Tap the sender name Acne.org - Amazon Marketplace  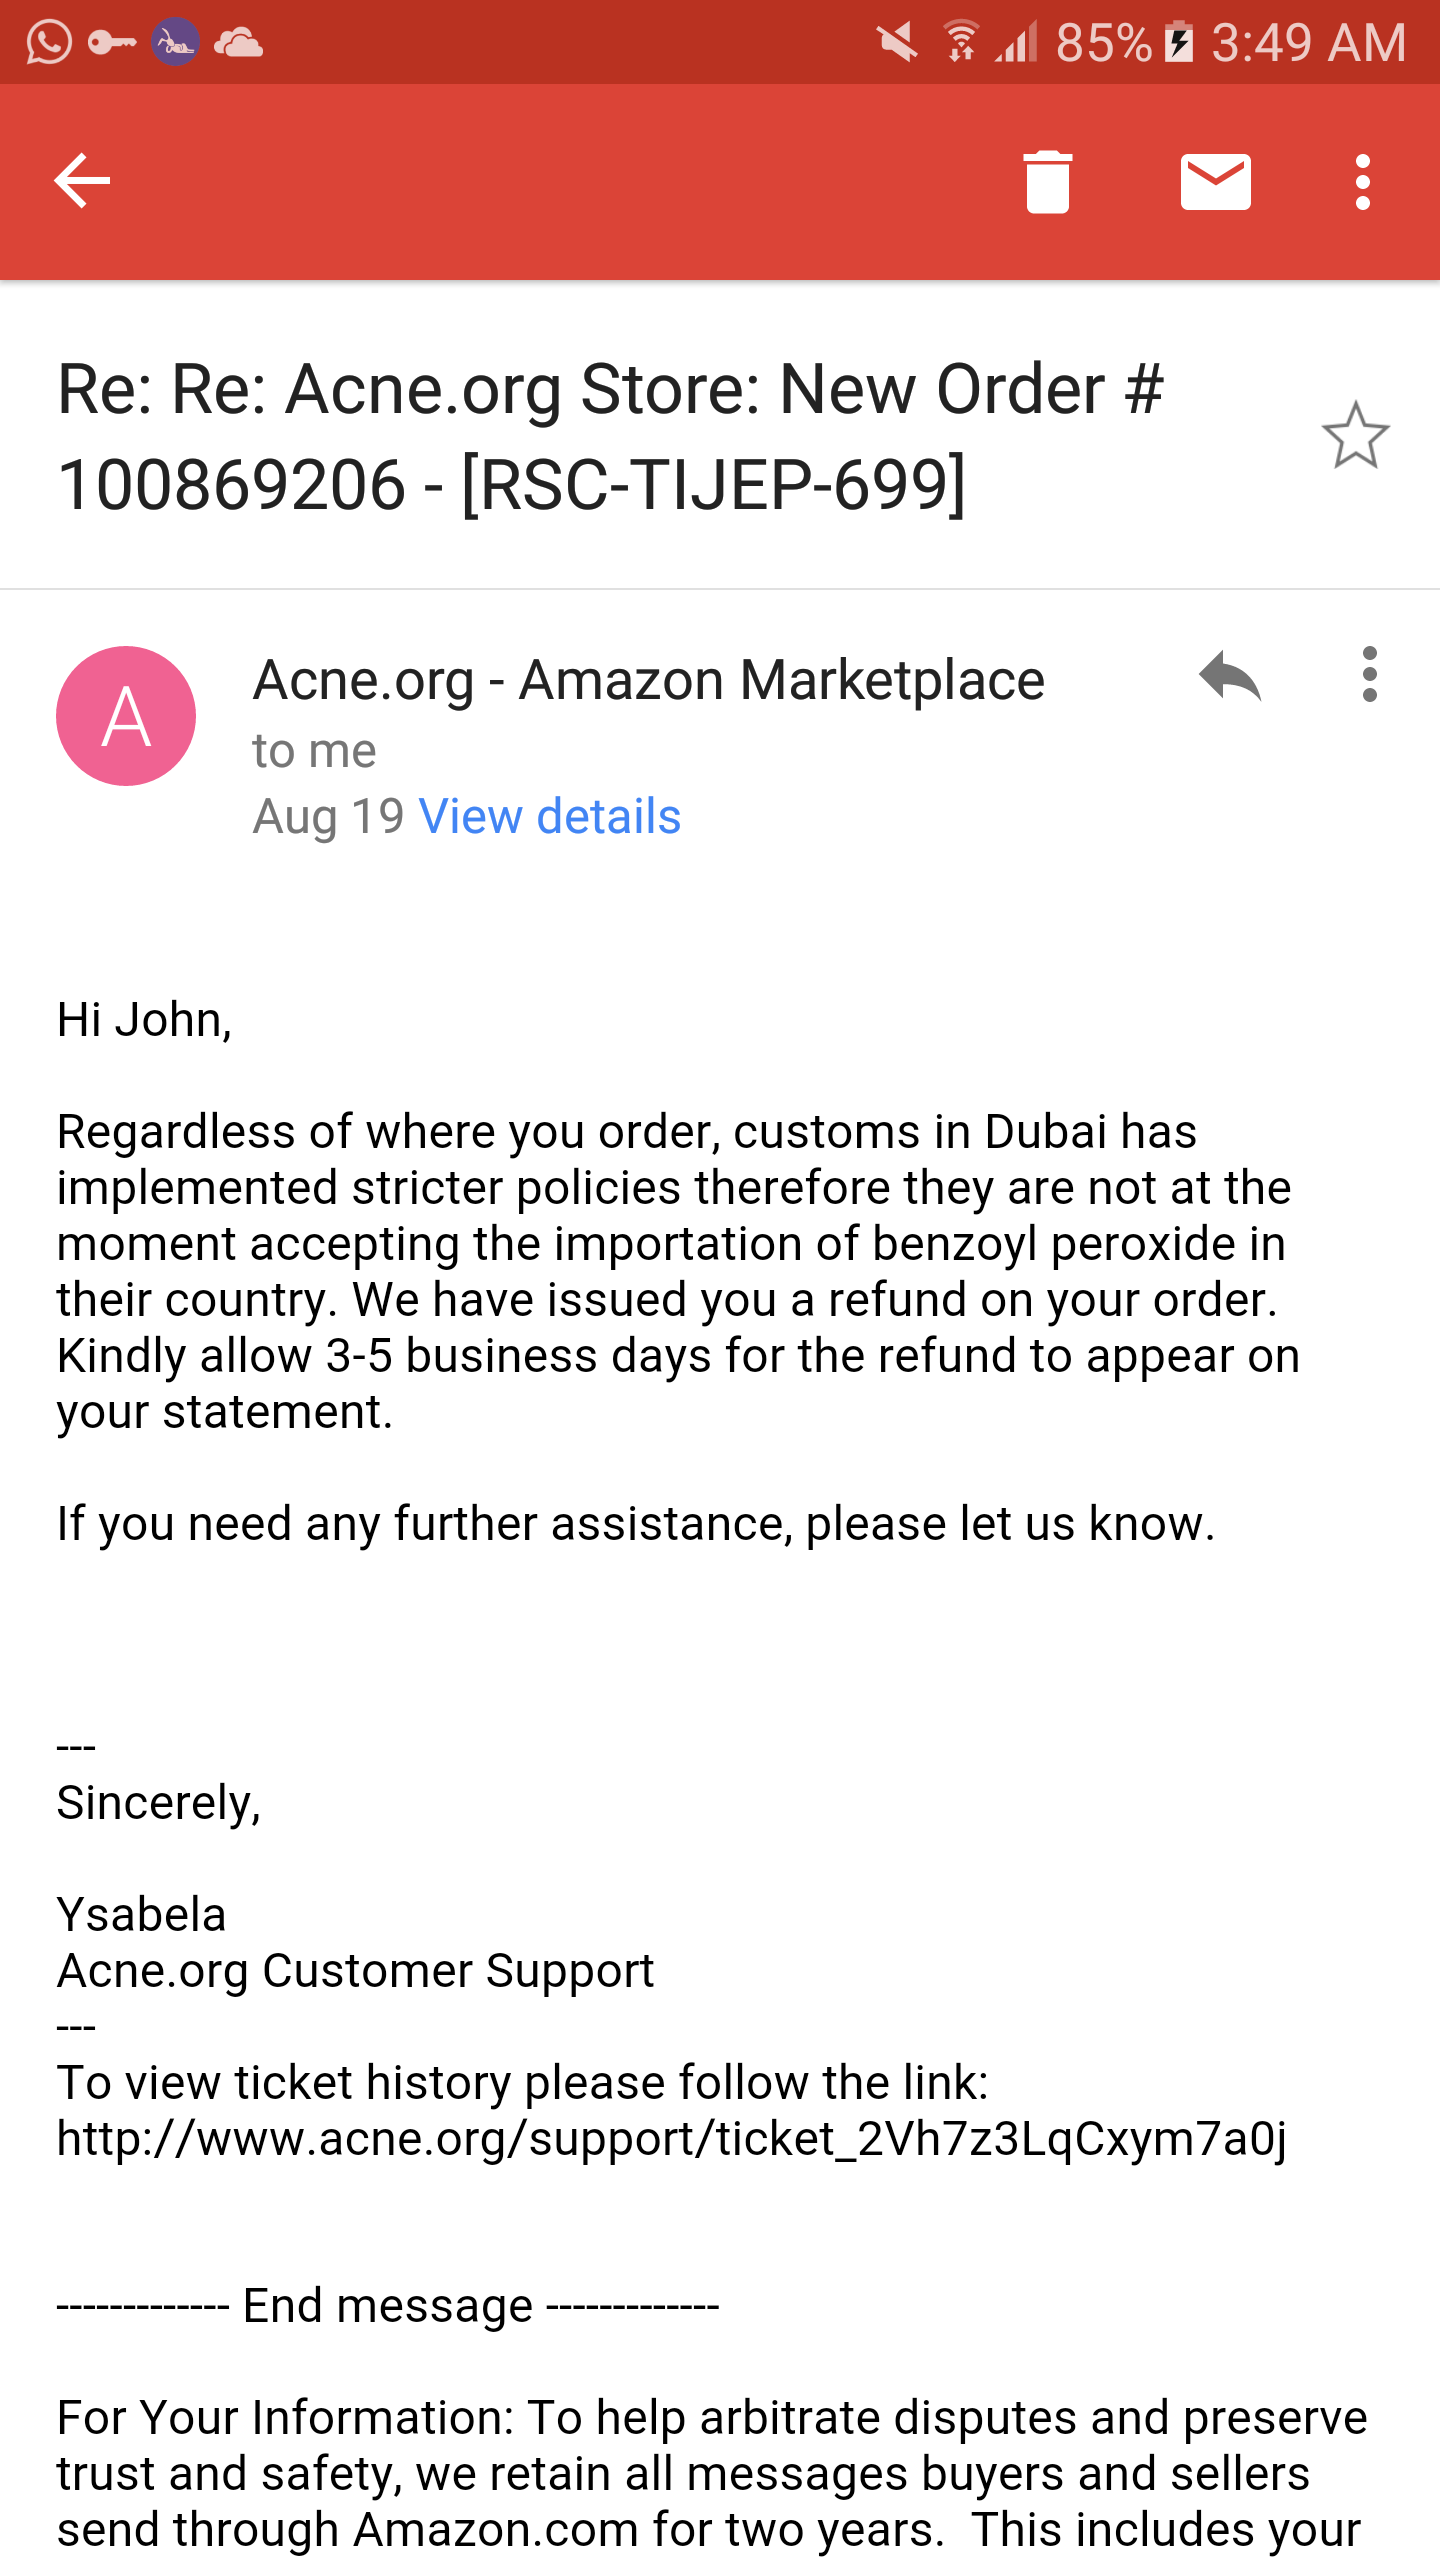648,681
